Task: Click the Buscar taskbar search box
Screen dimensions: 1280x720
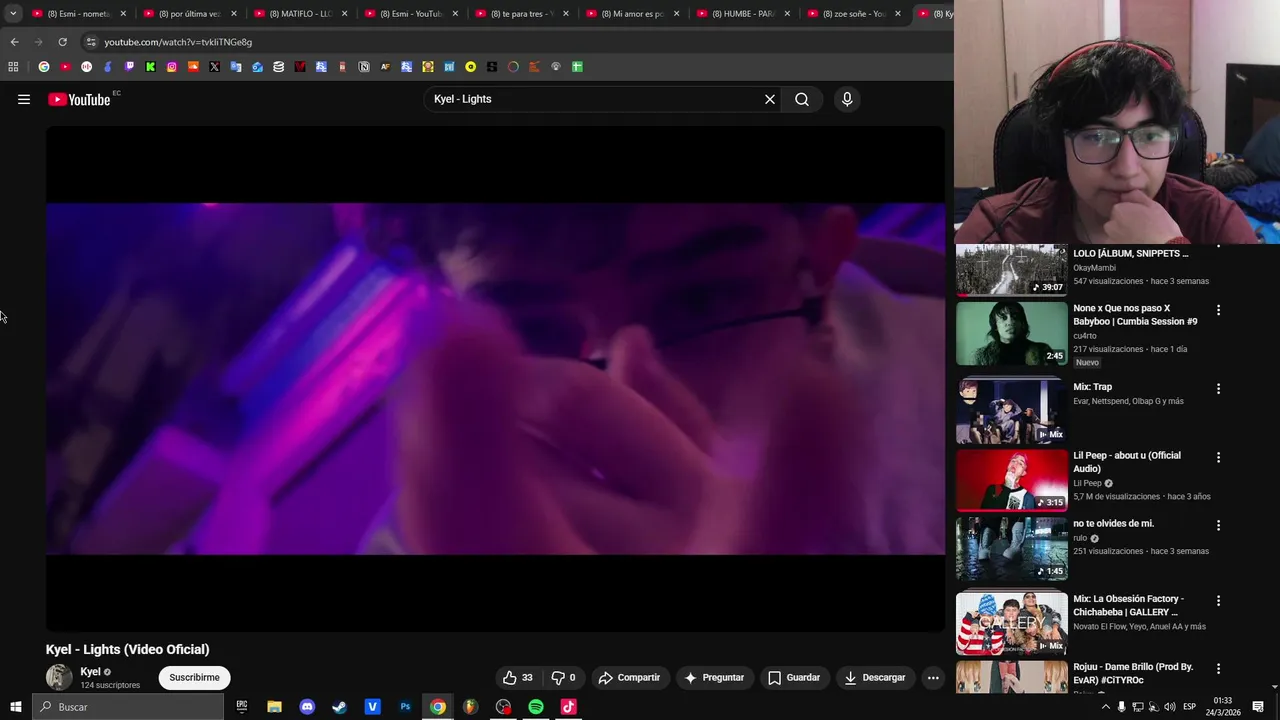Action: point(128,707)
